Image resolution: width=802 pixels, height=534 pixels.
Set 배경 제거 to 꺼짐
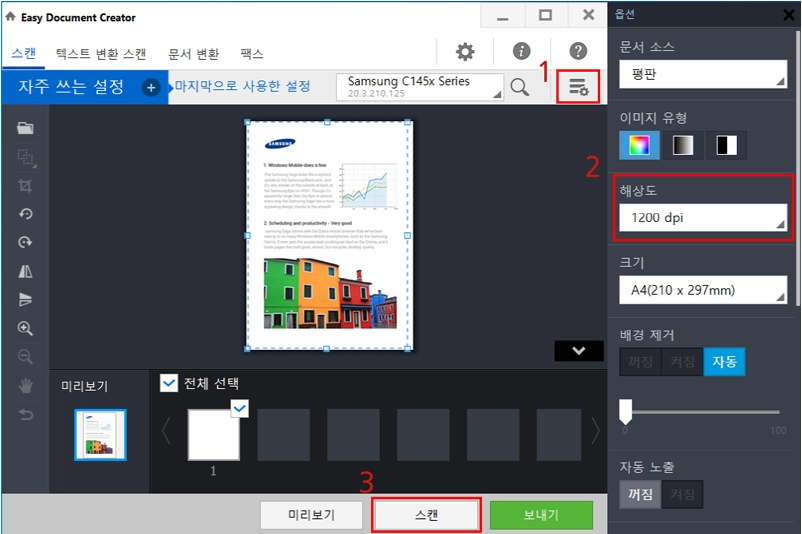[640, 362]
